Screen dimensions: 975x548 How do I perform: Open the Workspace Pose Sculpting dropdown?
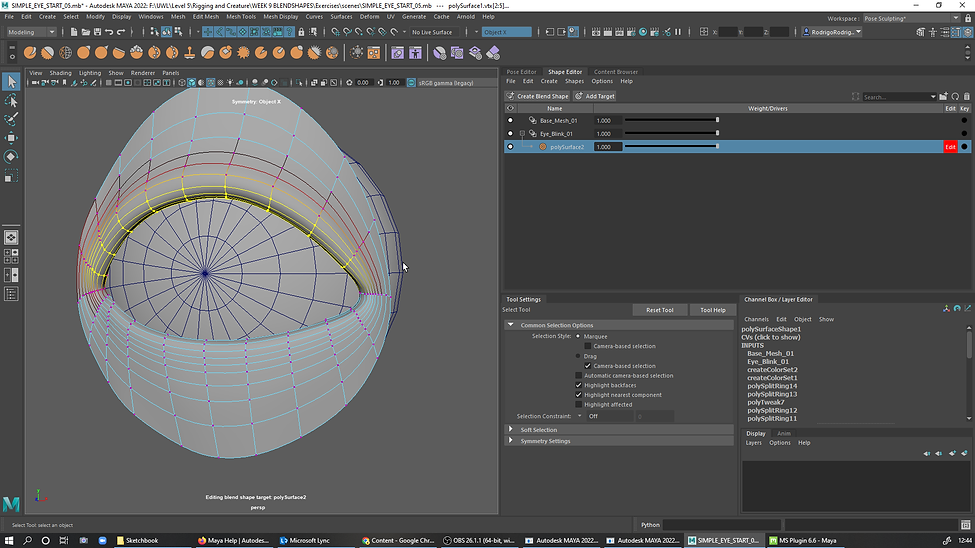[x=911, y=18]
